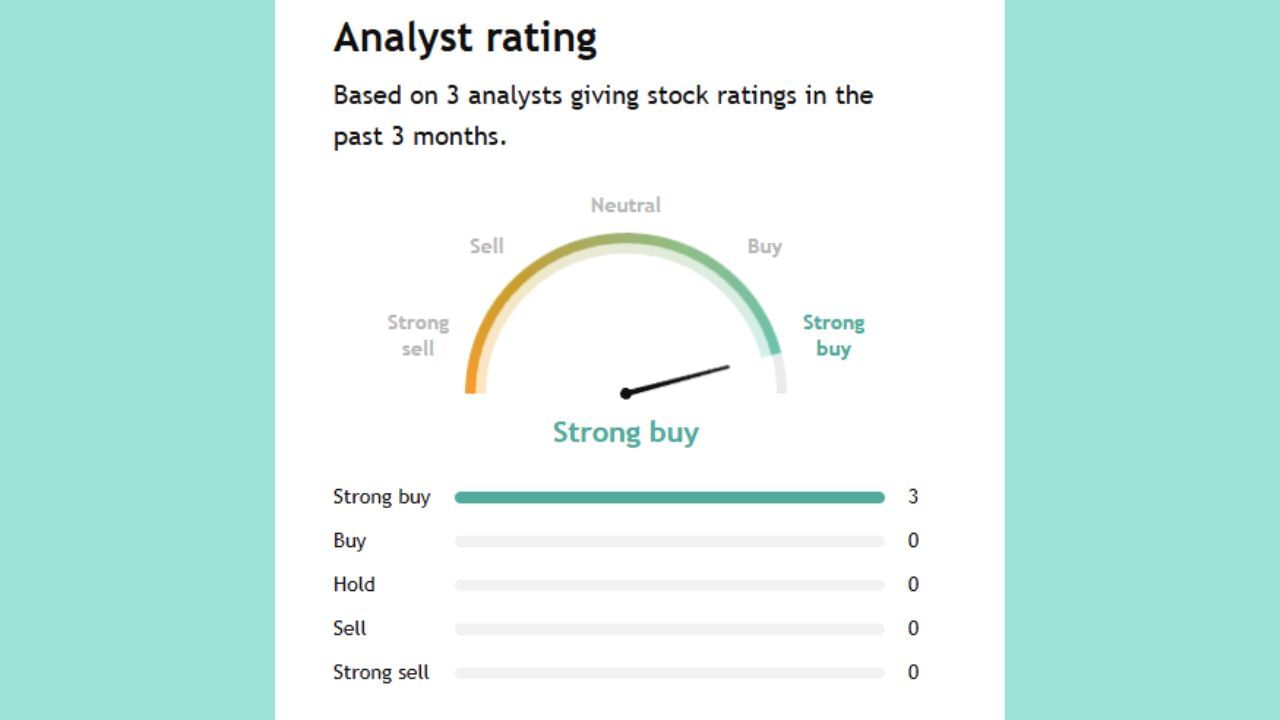This screenshot has width=1280, height=720.
Task: Click the empty Strong sell rating bar
Action: point(669,673)
